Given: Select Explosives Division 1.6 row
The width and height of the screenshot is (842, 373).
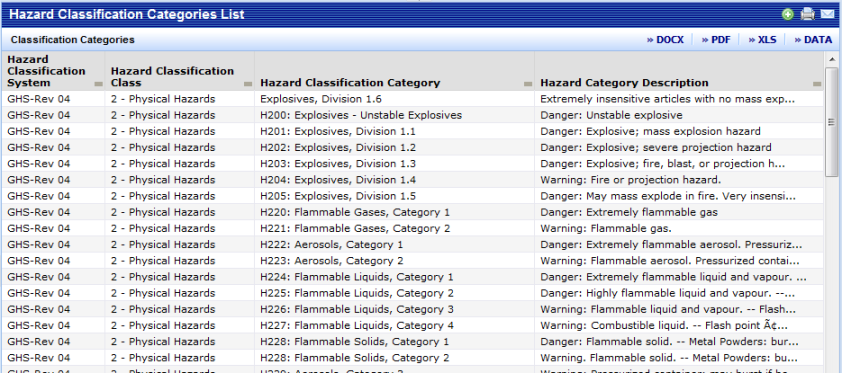Looking at the screenshot, I should (x=412, y=99).
